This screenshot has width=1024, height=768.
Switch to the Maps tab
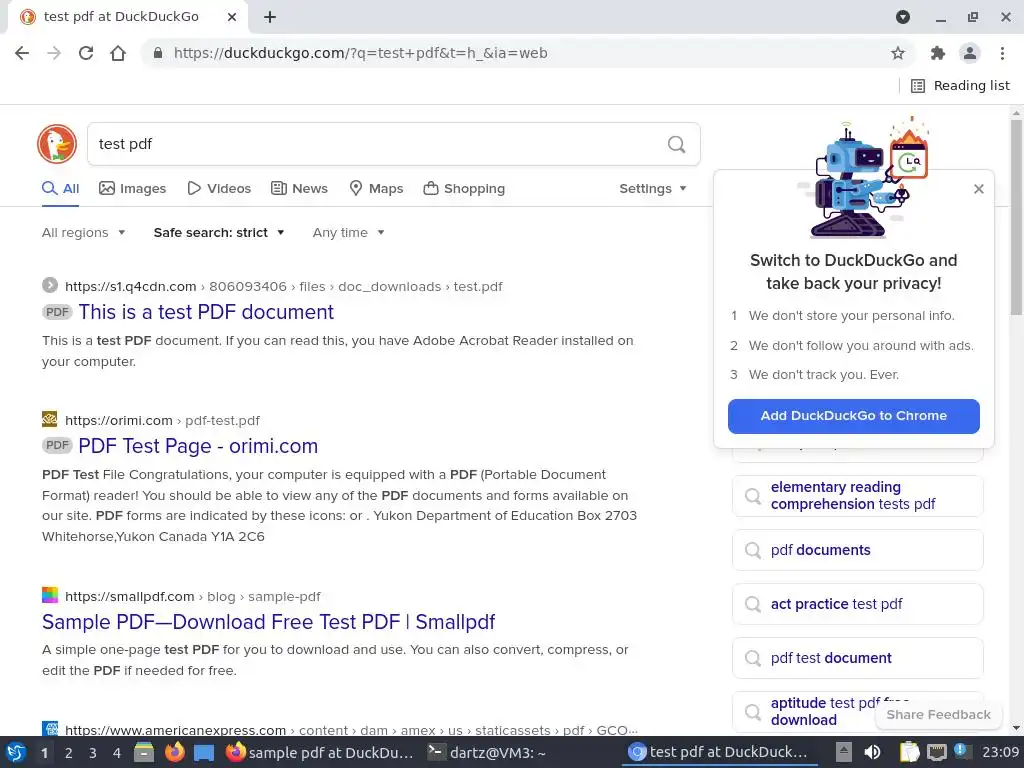point(376,189)
